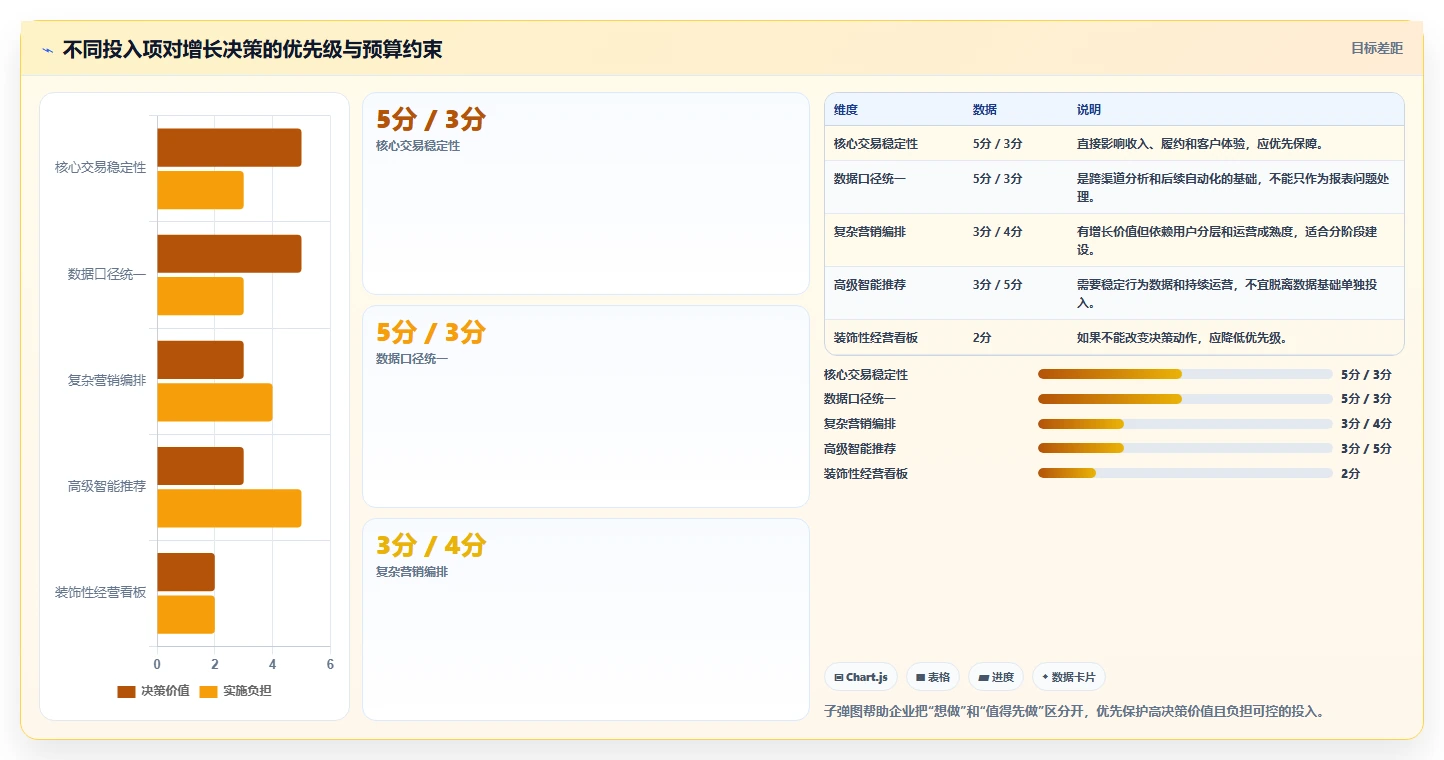Open the 数据口径统一 data card
1444x760 pixels.
(585, 406)
